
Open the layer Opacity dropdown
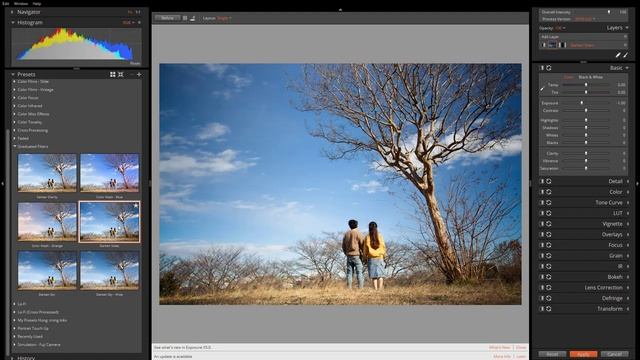(x=560, y=28)
